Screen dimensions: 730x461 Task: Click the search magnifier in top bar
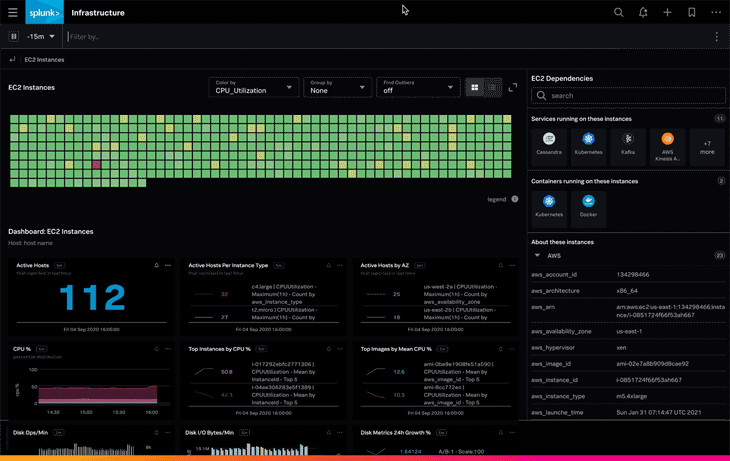pos(619,13)
